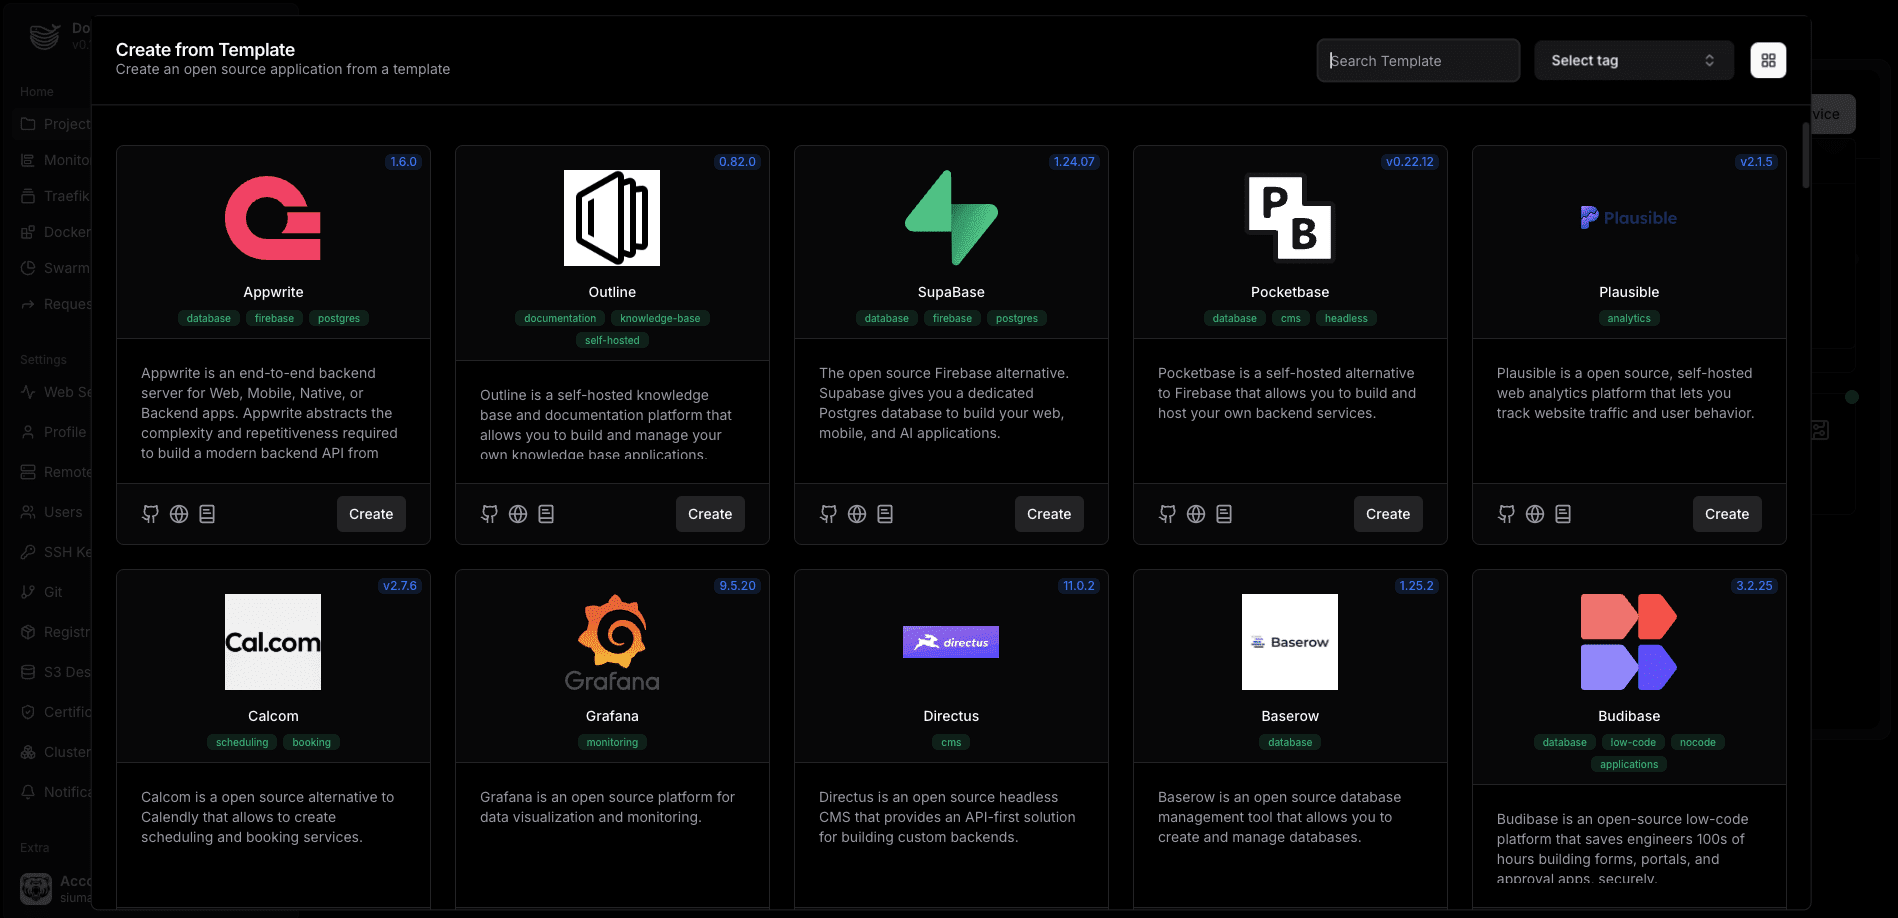The height and width of the screenshot is (918, 1898).
Task: Open Git settings in sidebar
Action: click(x=55, y=592)
